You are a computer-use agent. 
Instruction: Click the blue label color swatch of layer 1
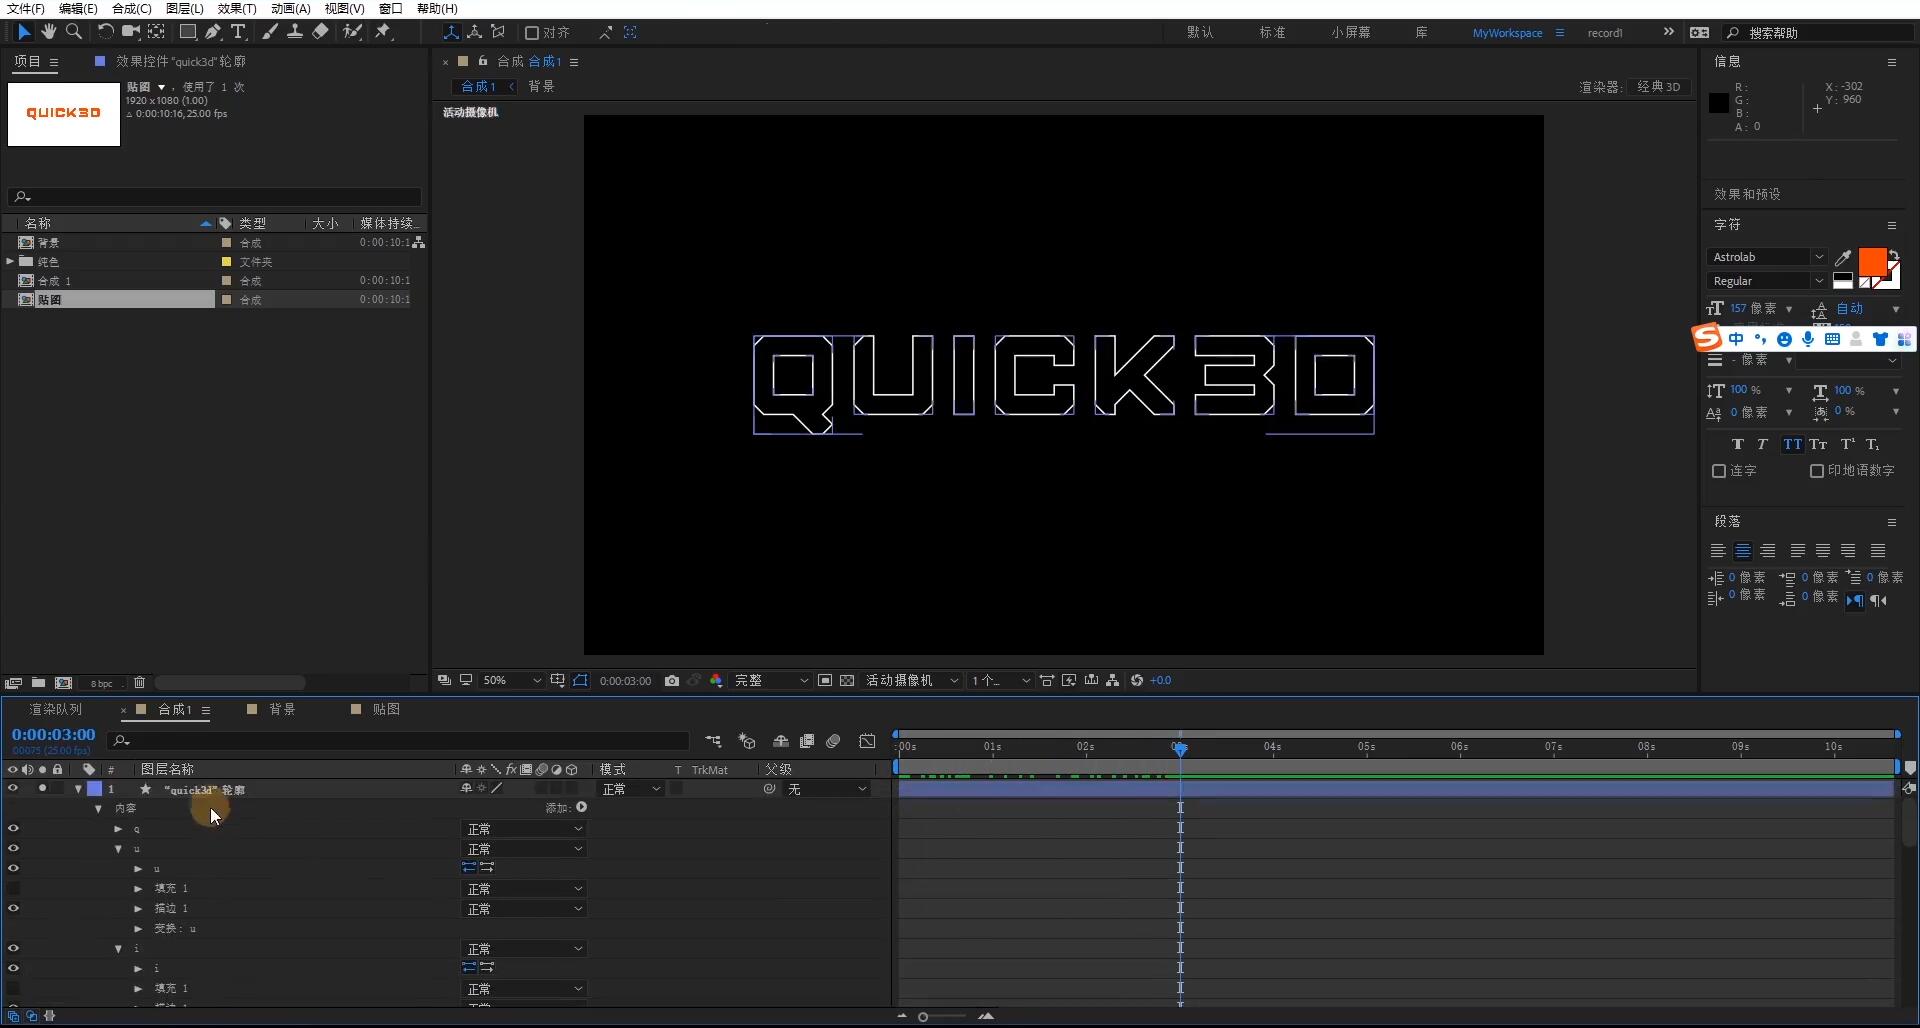pos(94,789)
